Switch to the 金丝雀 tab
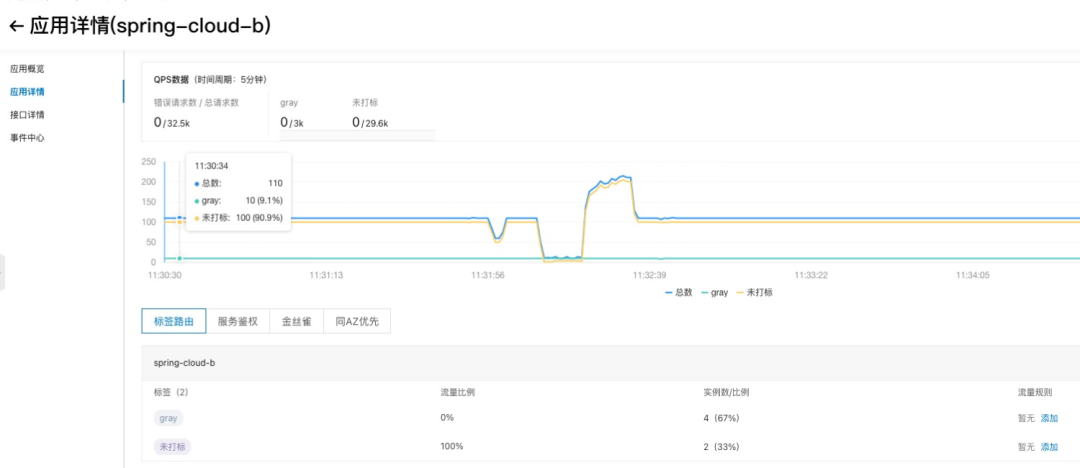This screenshot has width=1080, height=468. tap(296, 321)
